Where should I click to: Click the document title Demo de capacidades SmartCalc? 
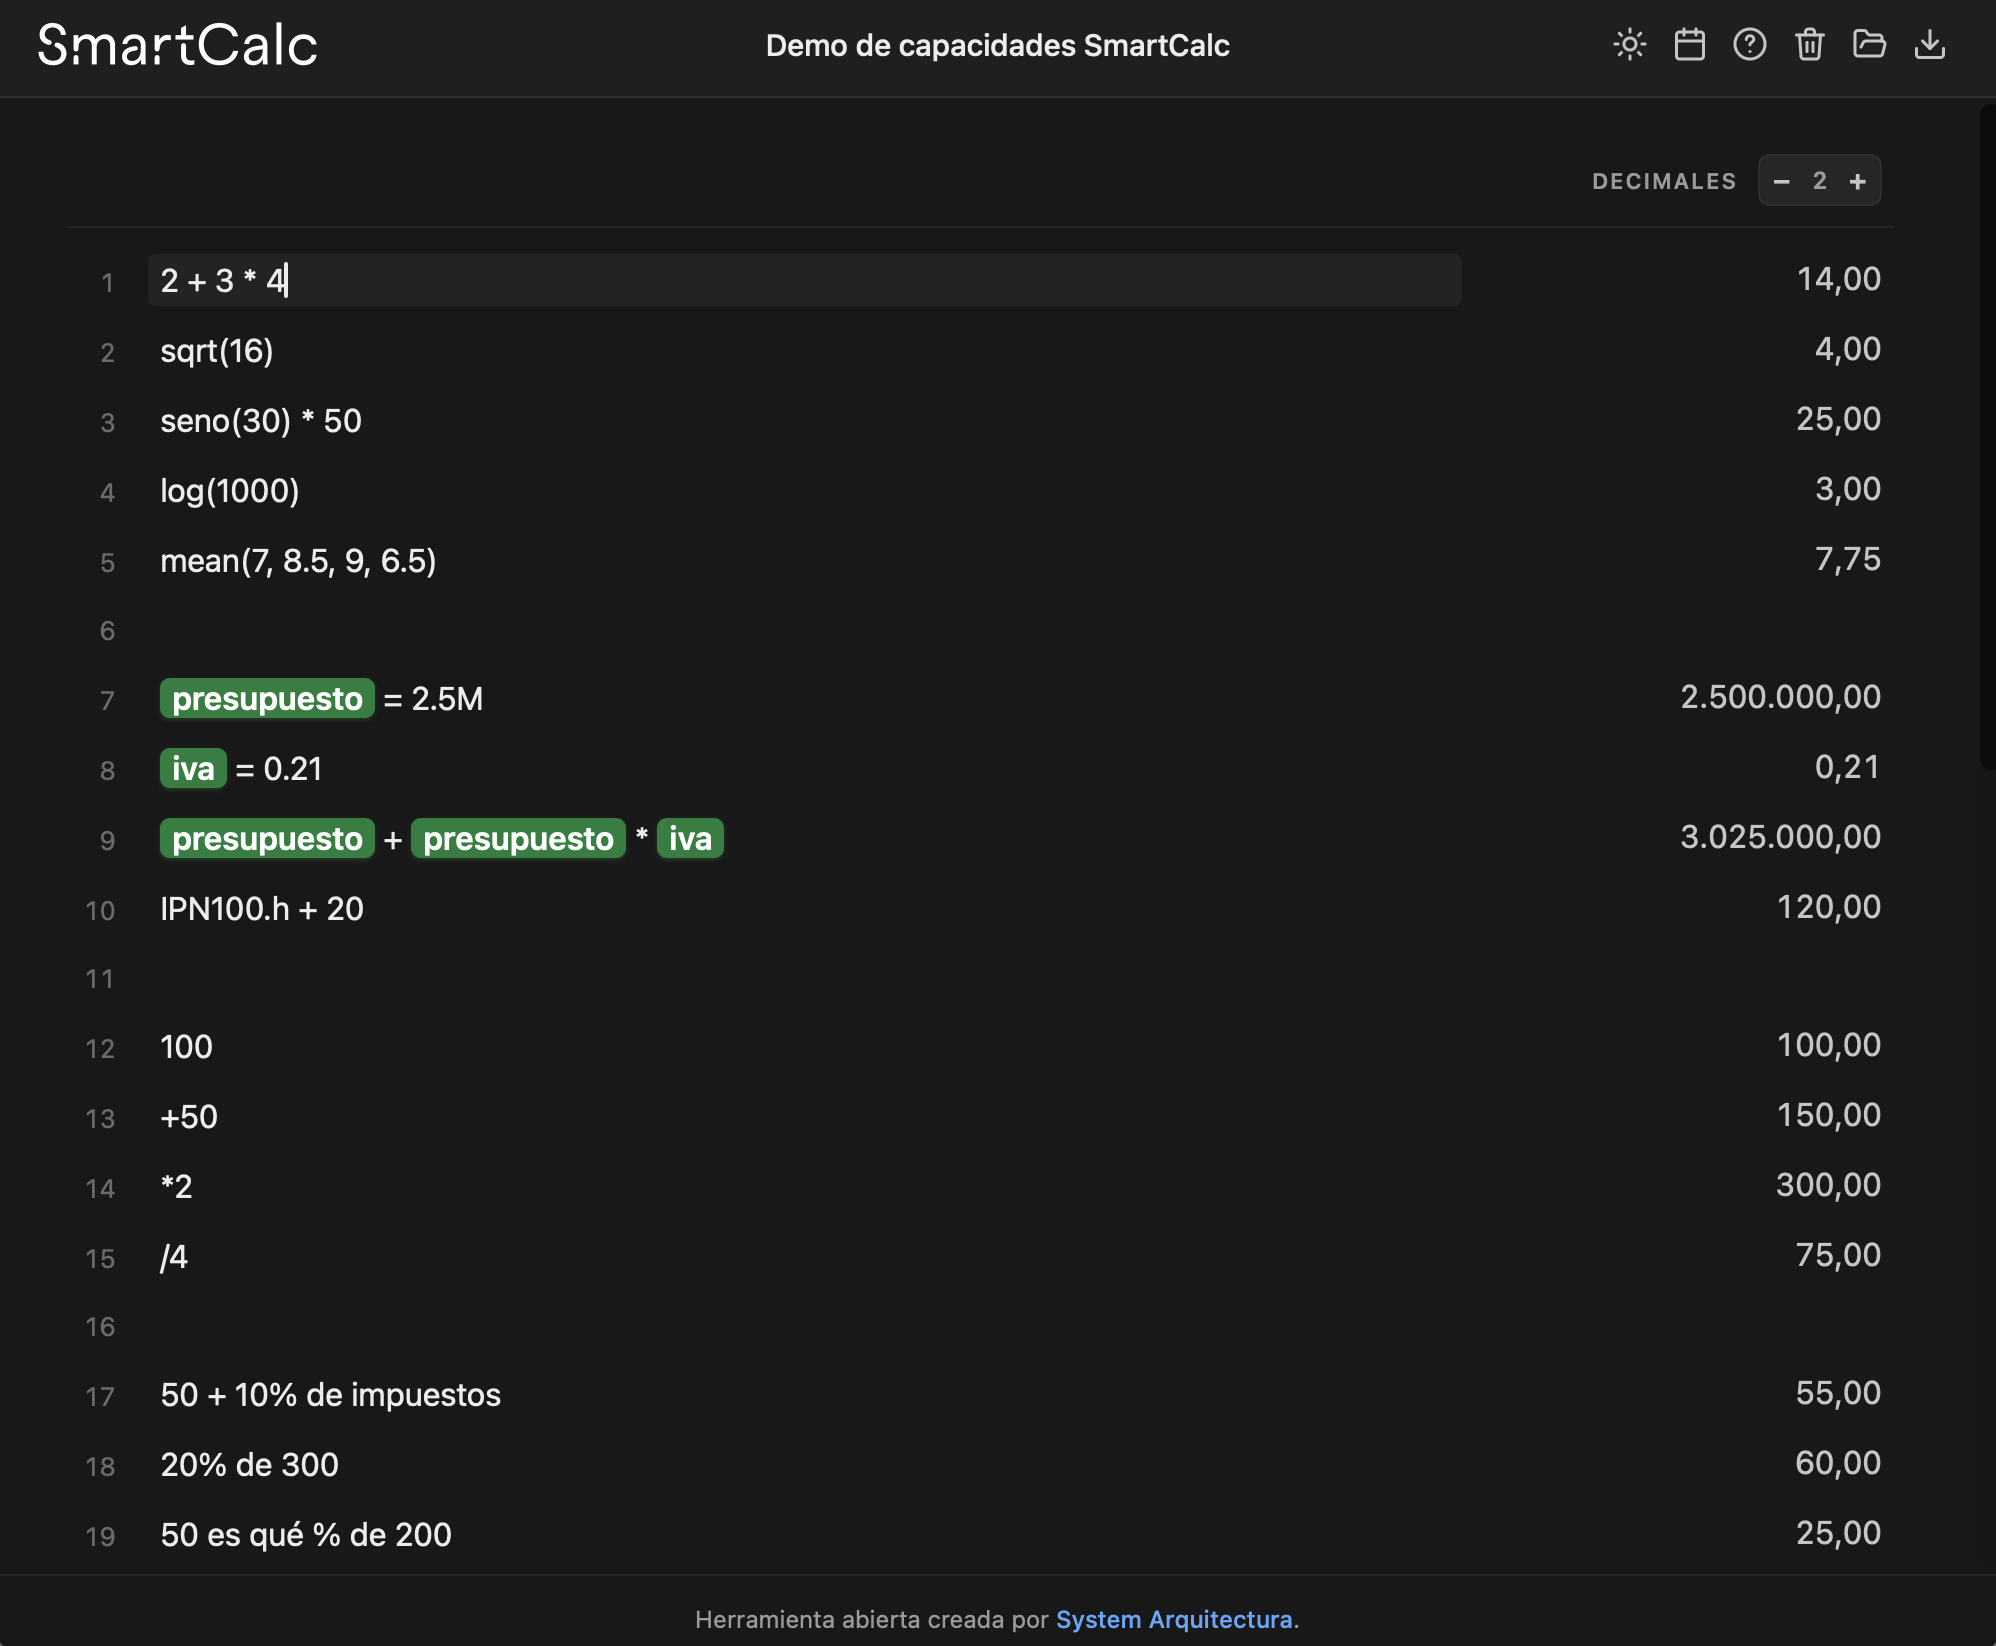(997, 46)
